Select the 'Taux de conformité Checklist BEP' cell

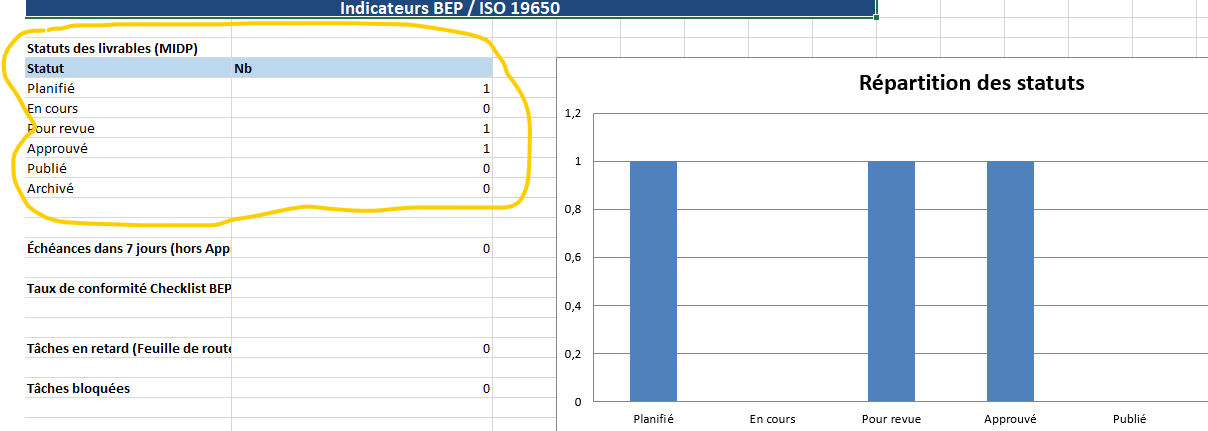[128, 289]
